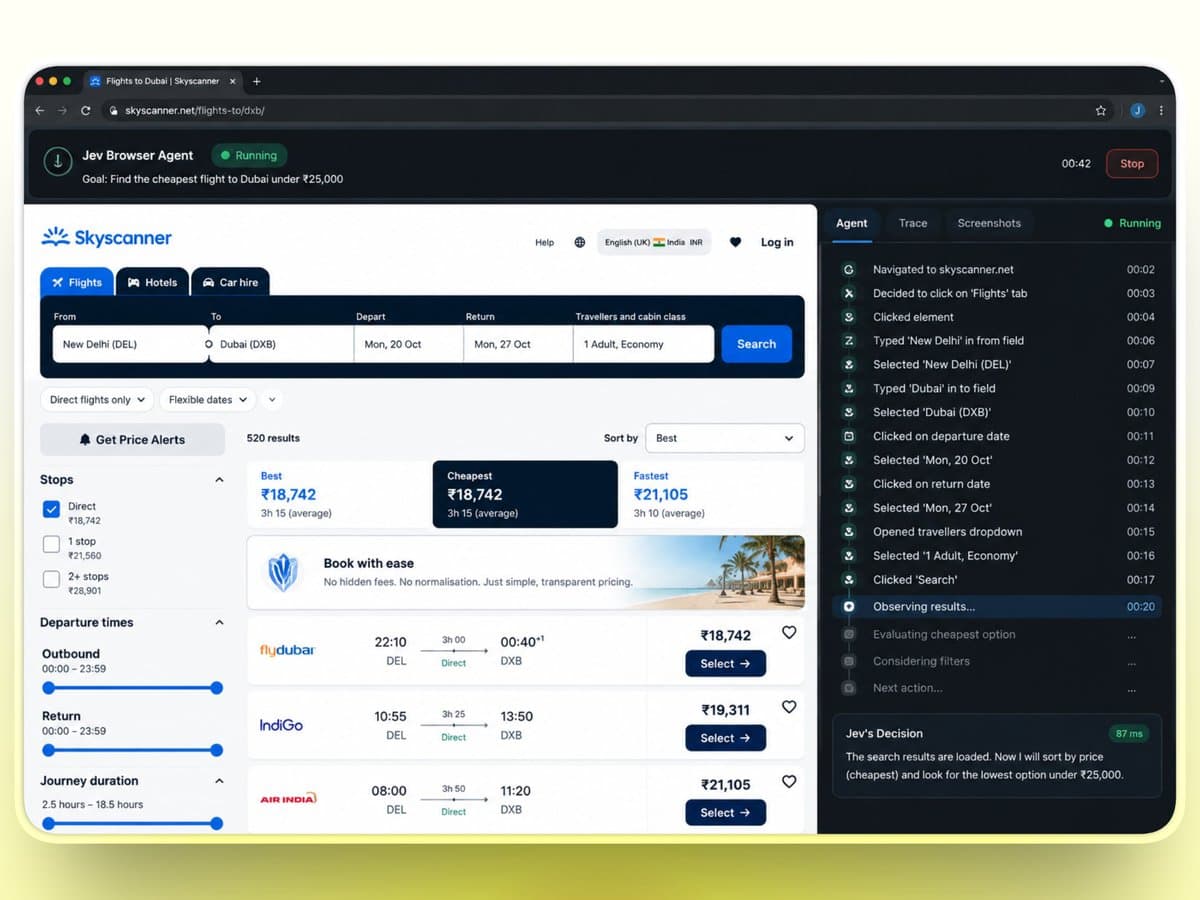
Task: Select the Cheapest results tab
Action: [525, 494]
